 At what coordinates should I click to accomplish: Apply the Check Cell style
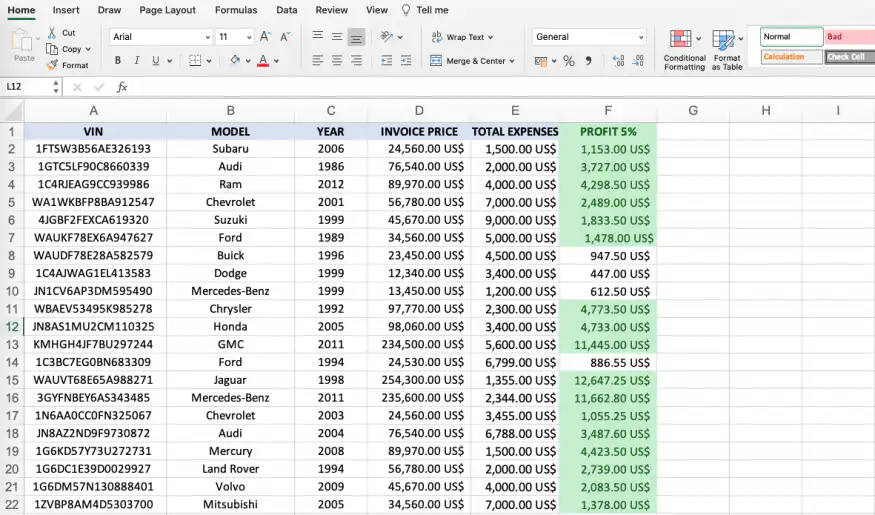pos(850,57)
